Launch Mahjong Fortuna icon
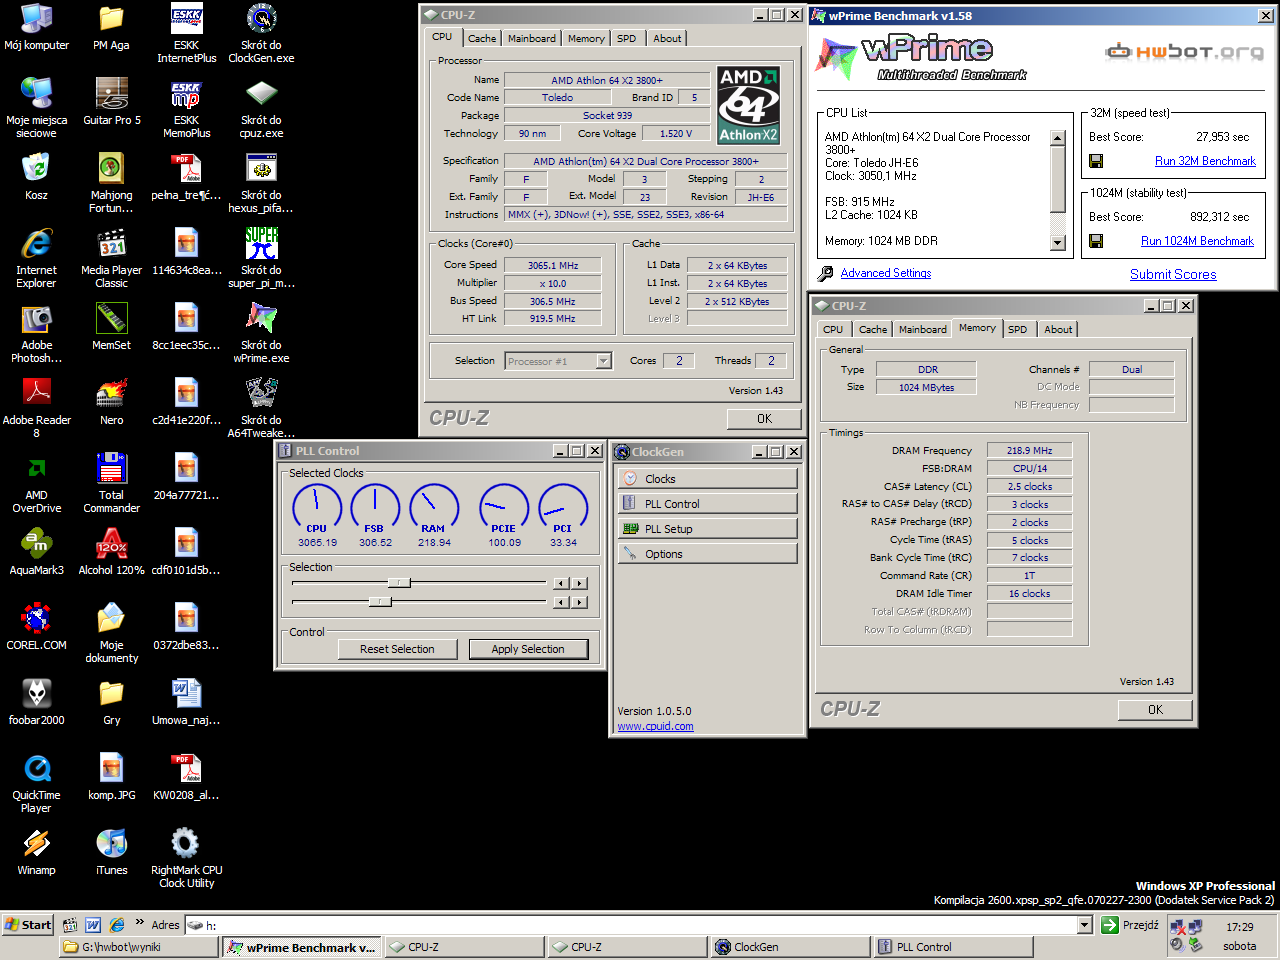Image resolution: width=1280 pixels, height=960 pixels. click(111, 183)
